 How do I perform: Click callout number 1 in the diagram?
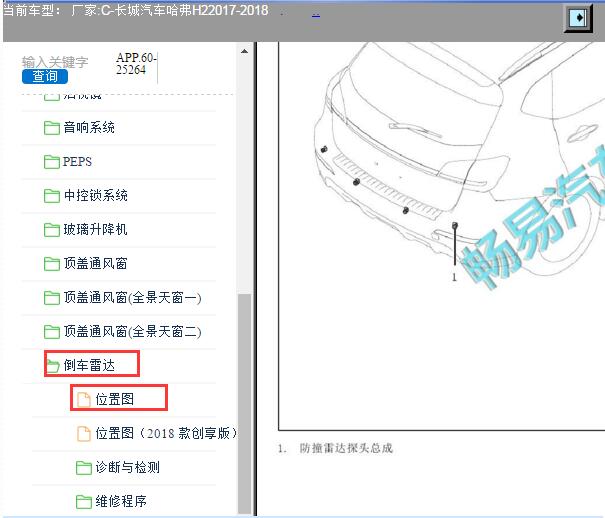point(454,277)
